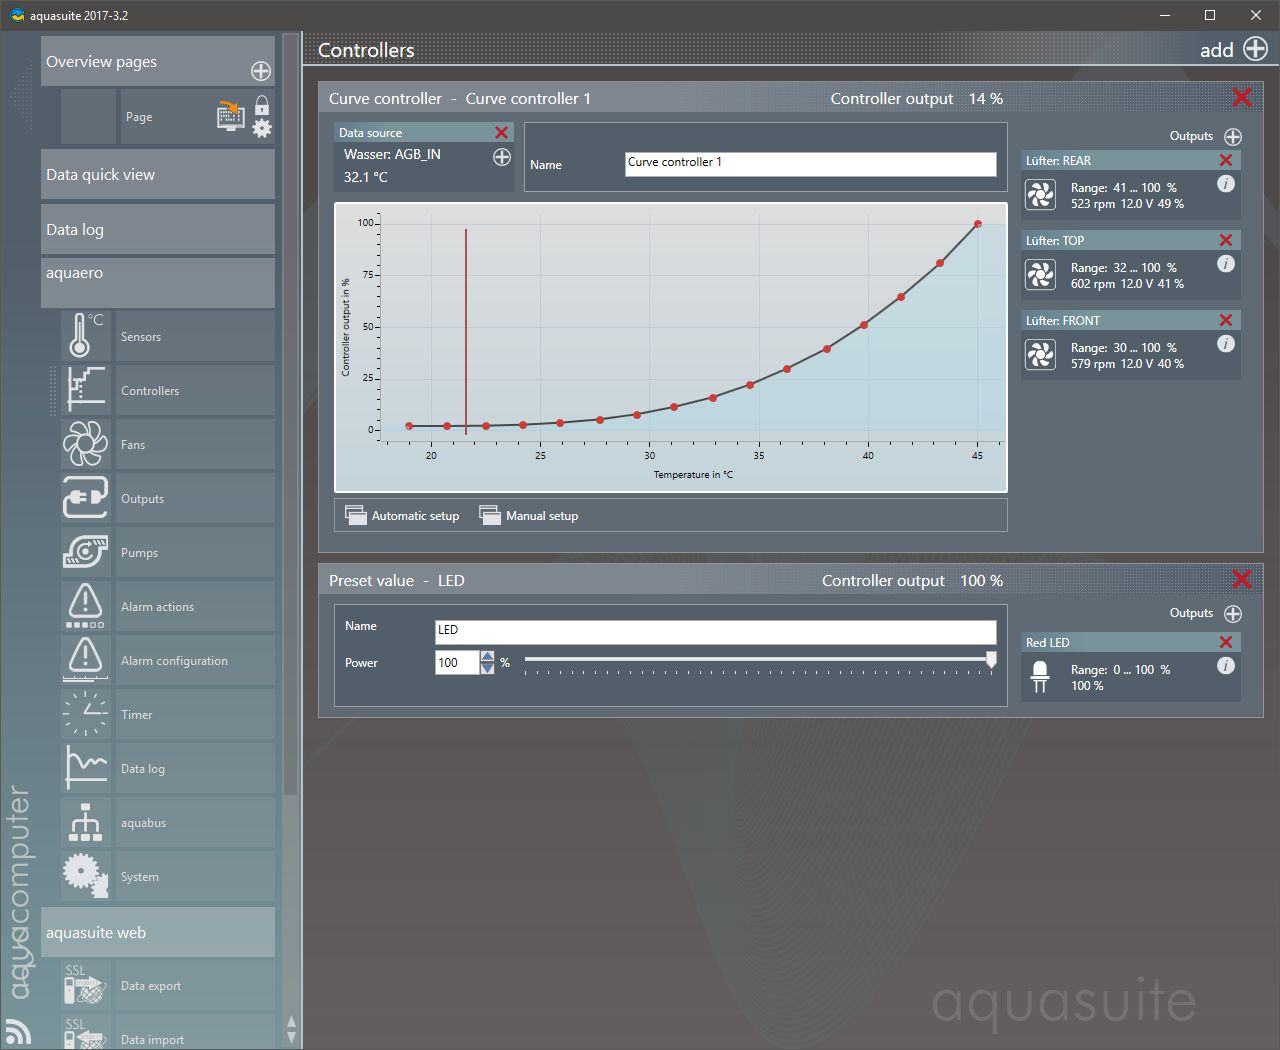Open the Data export SSL icon
This screenshot has height=1050, width=1280.
pos(86,984)
